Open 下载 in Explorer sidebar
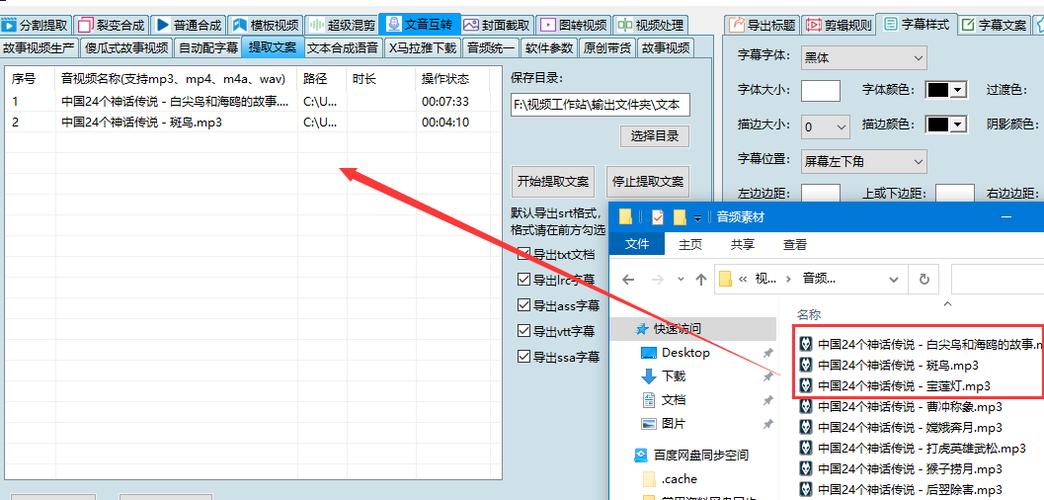Viewport: 1044px width, 500px height. pos(673,376)
